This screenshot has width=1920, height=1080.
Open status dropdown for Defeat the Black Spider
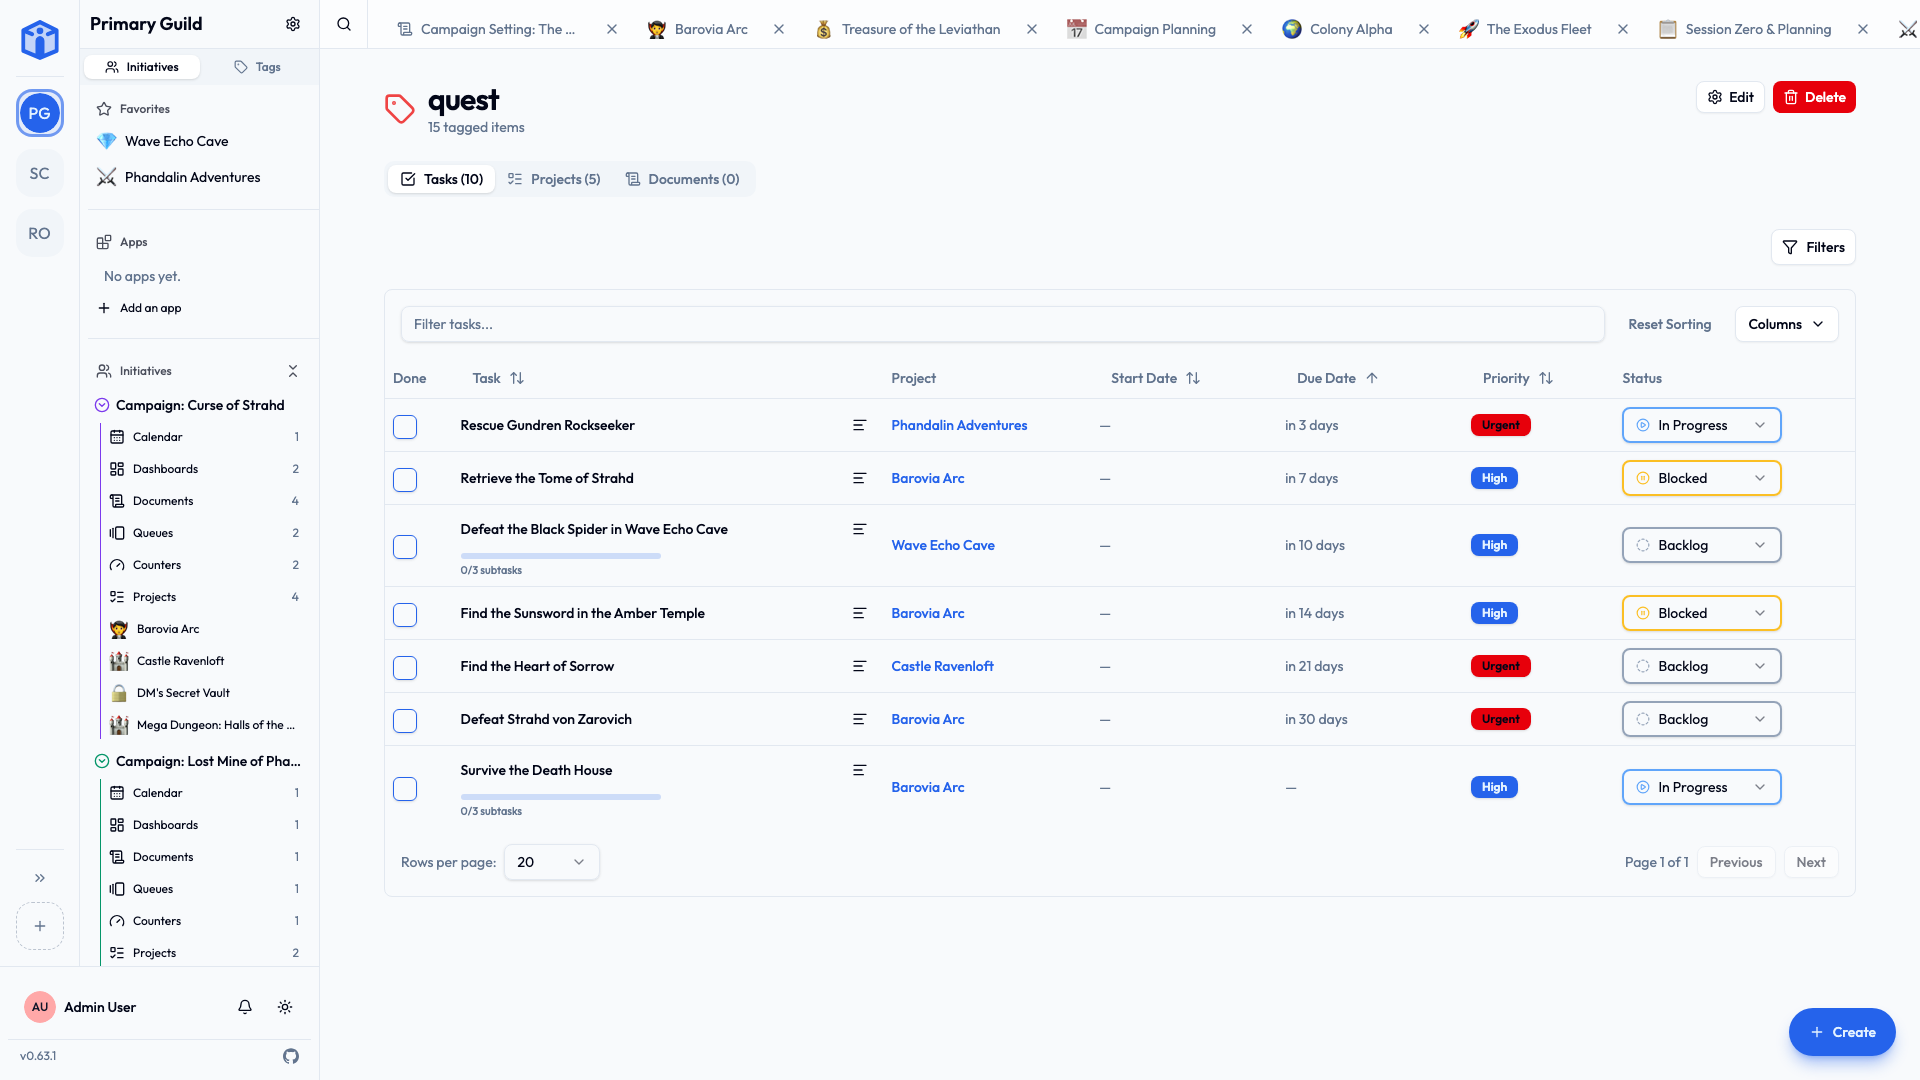pos(1701,545)
